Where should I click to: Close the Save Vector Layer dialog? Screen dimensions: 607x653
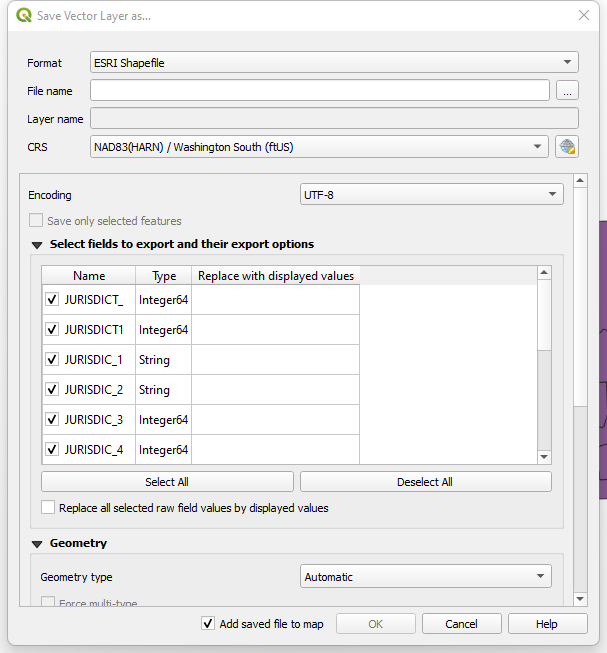[584, 16]
